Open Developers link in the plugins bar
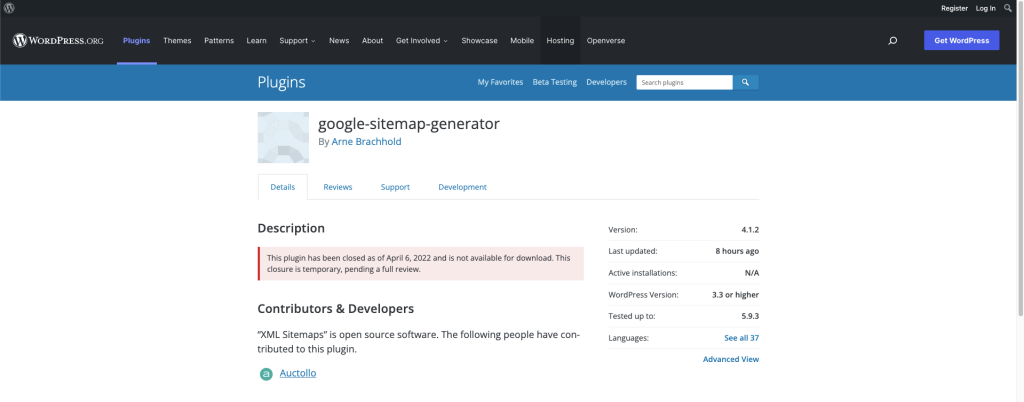1024x402 pixels. click(x=606, y=82)
